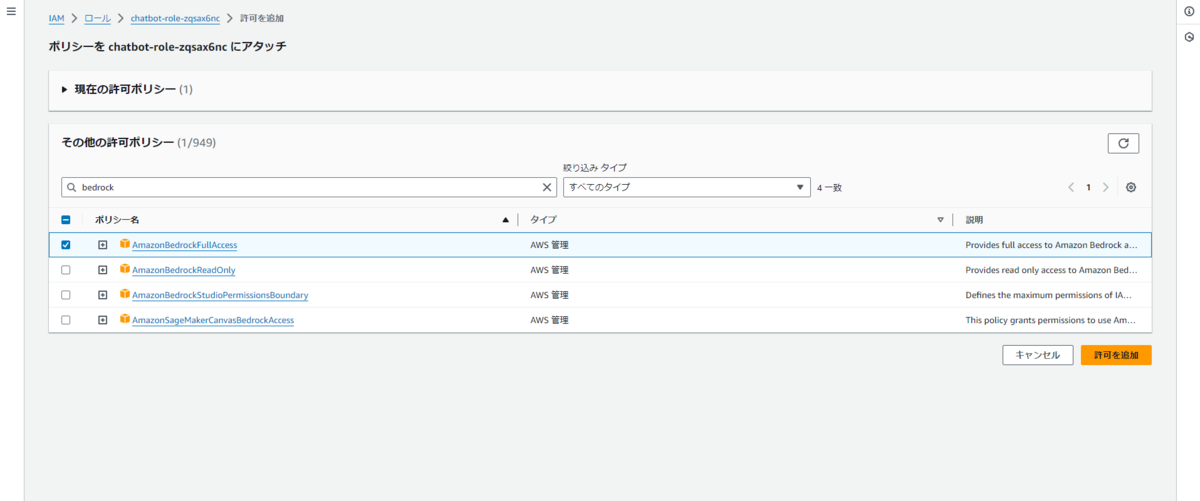This screenshot has width=1200, height=501.
Task: Sort by policy name ascending arrow
Action: (x=506, y=219)
